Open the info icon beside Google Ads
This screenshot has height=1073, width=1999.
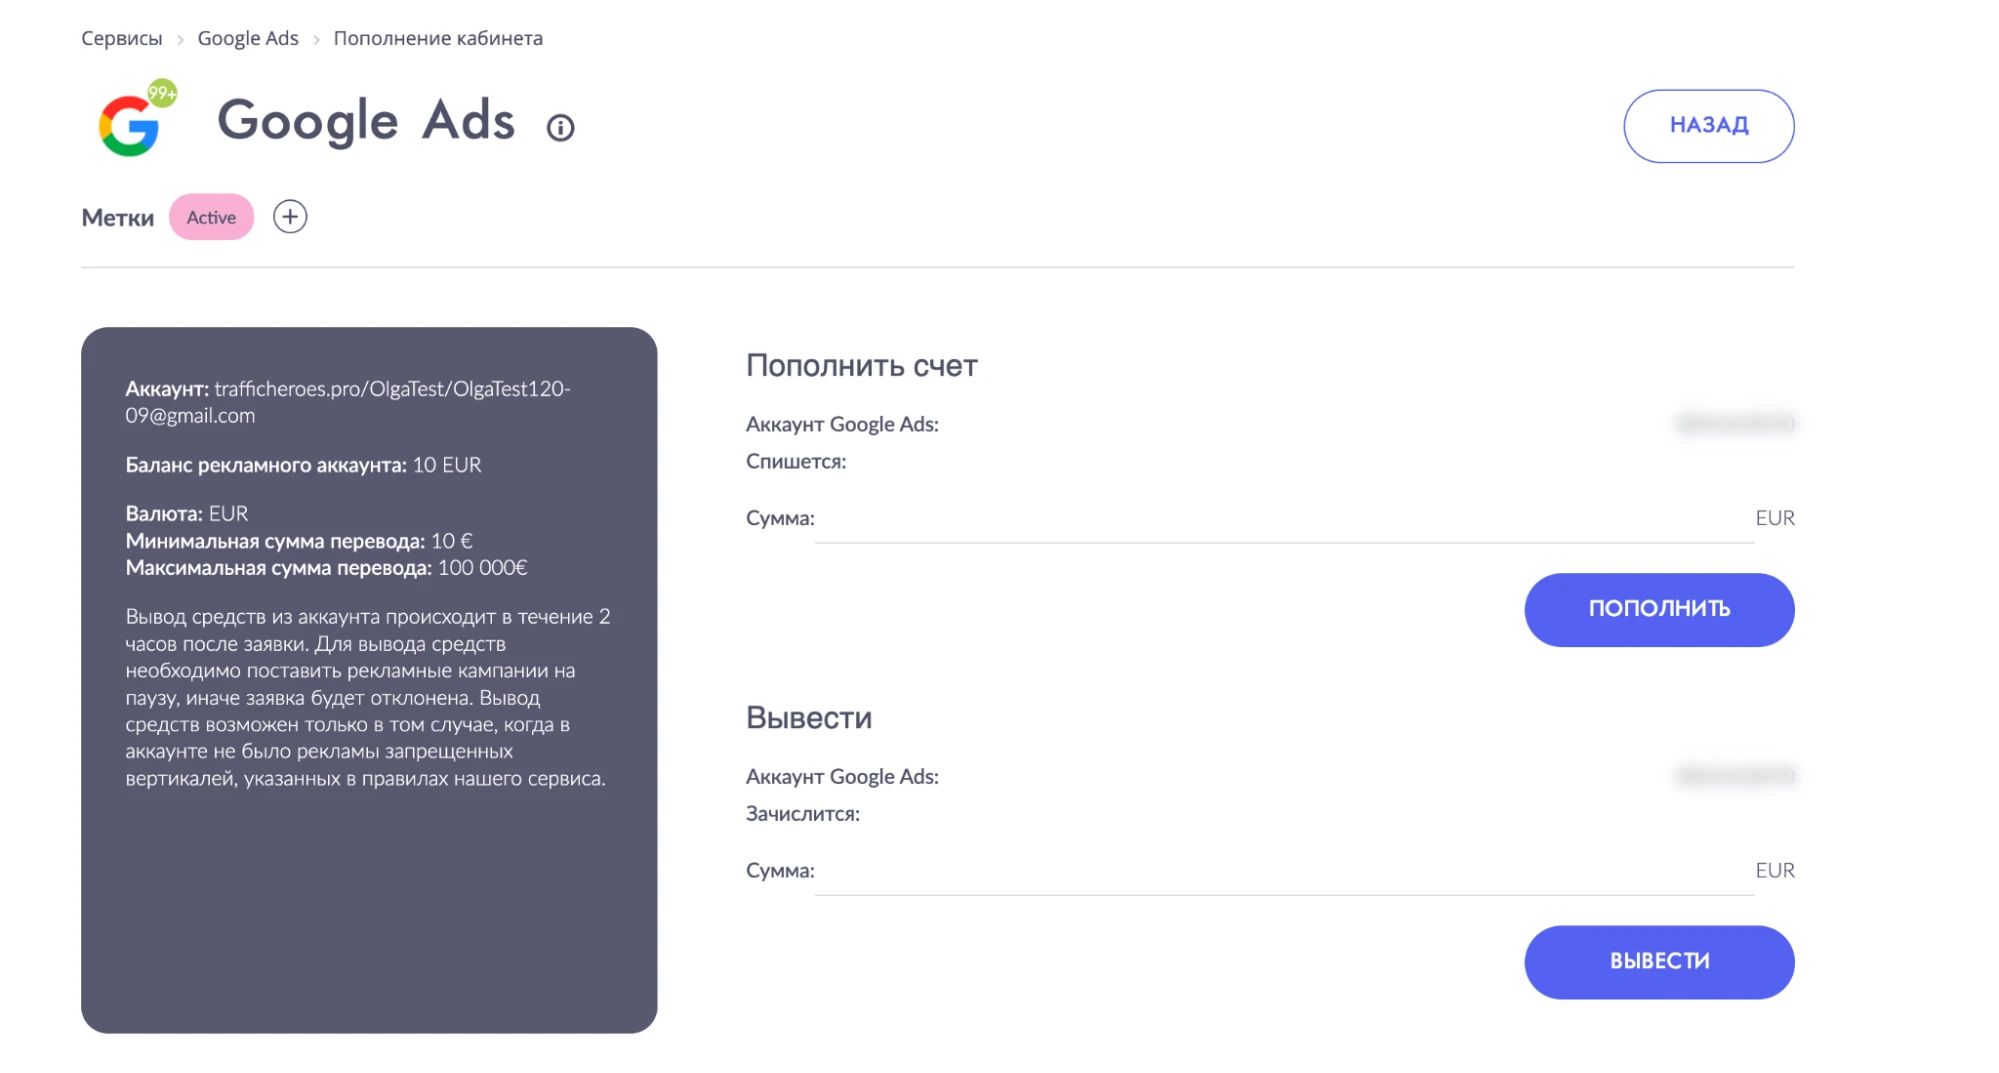point(560,128)
